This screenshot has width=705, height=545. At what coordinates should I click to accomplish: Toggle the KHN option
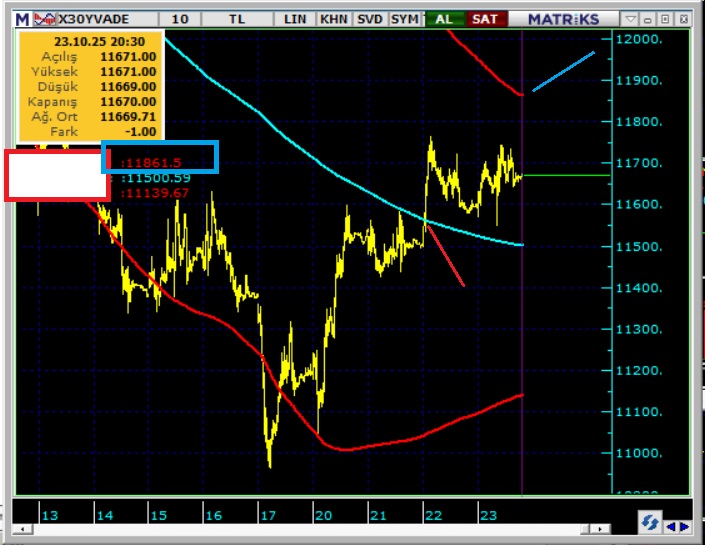point(333,19)
